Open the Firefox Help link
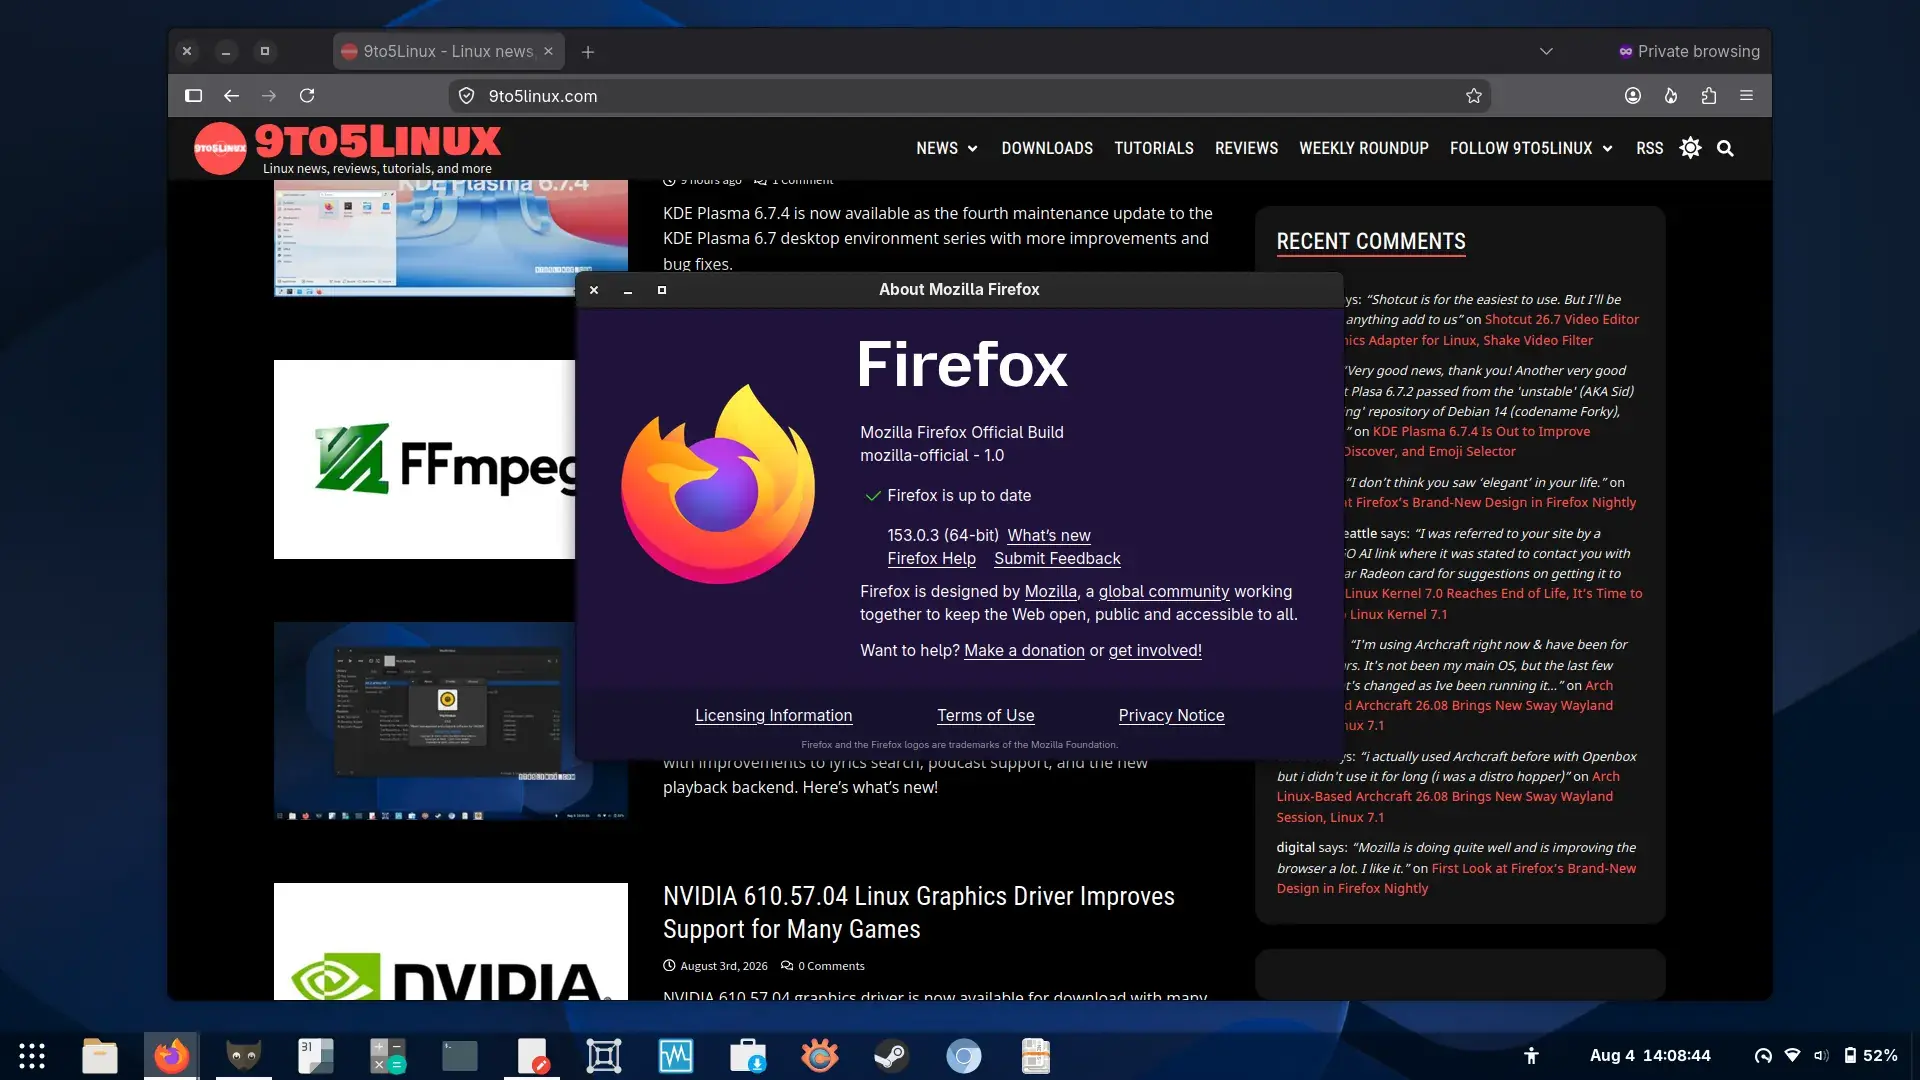 (x=931, y=558)
